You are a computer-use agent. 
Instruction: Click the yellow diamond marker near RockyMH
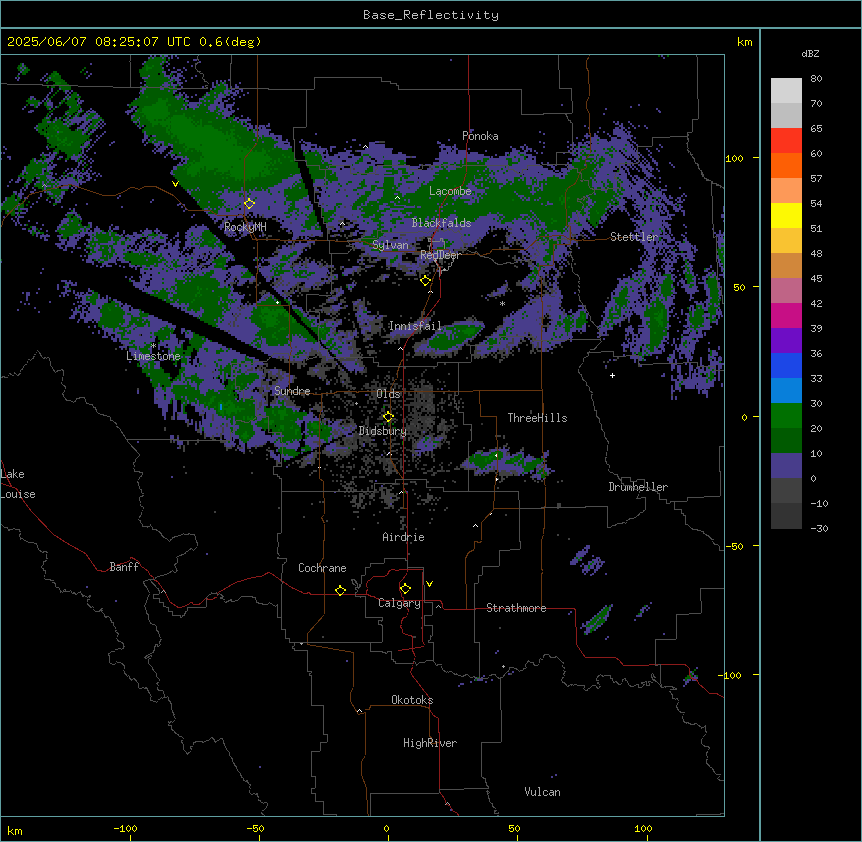point(249,204)
